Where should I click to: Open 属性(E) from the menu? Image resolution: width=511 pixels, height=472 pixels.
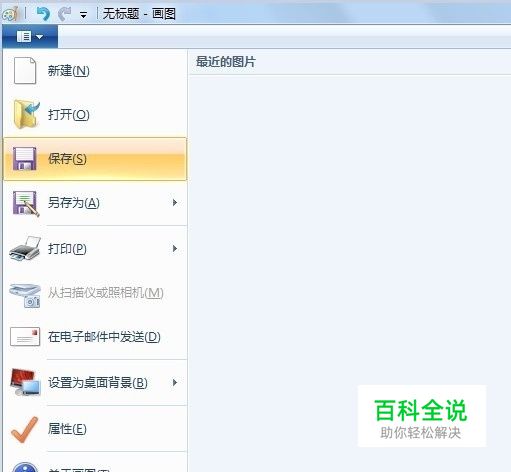tap(95, 429)
